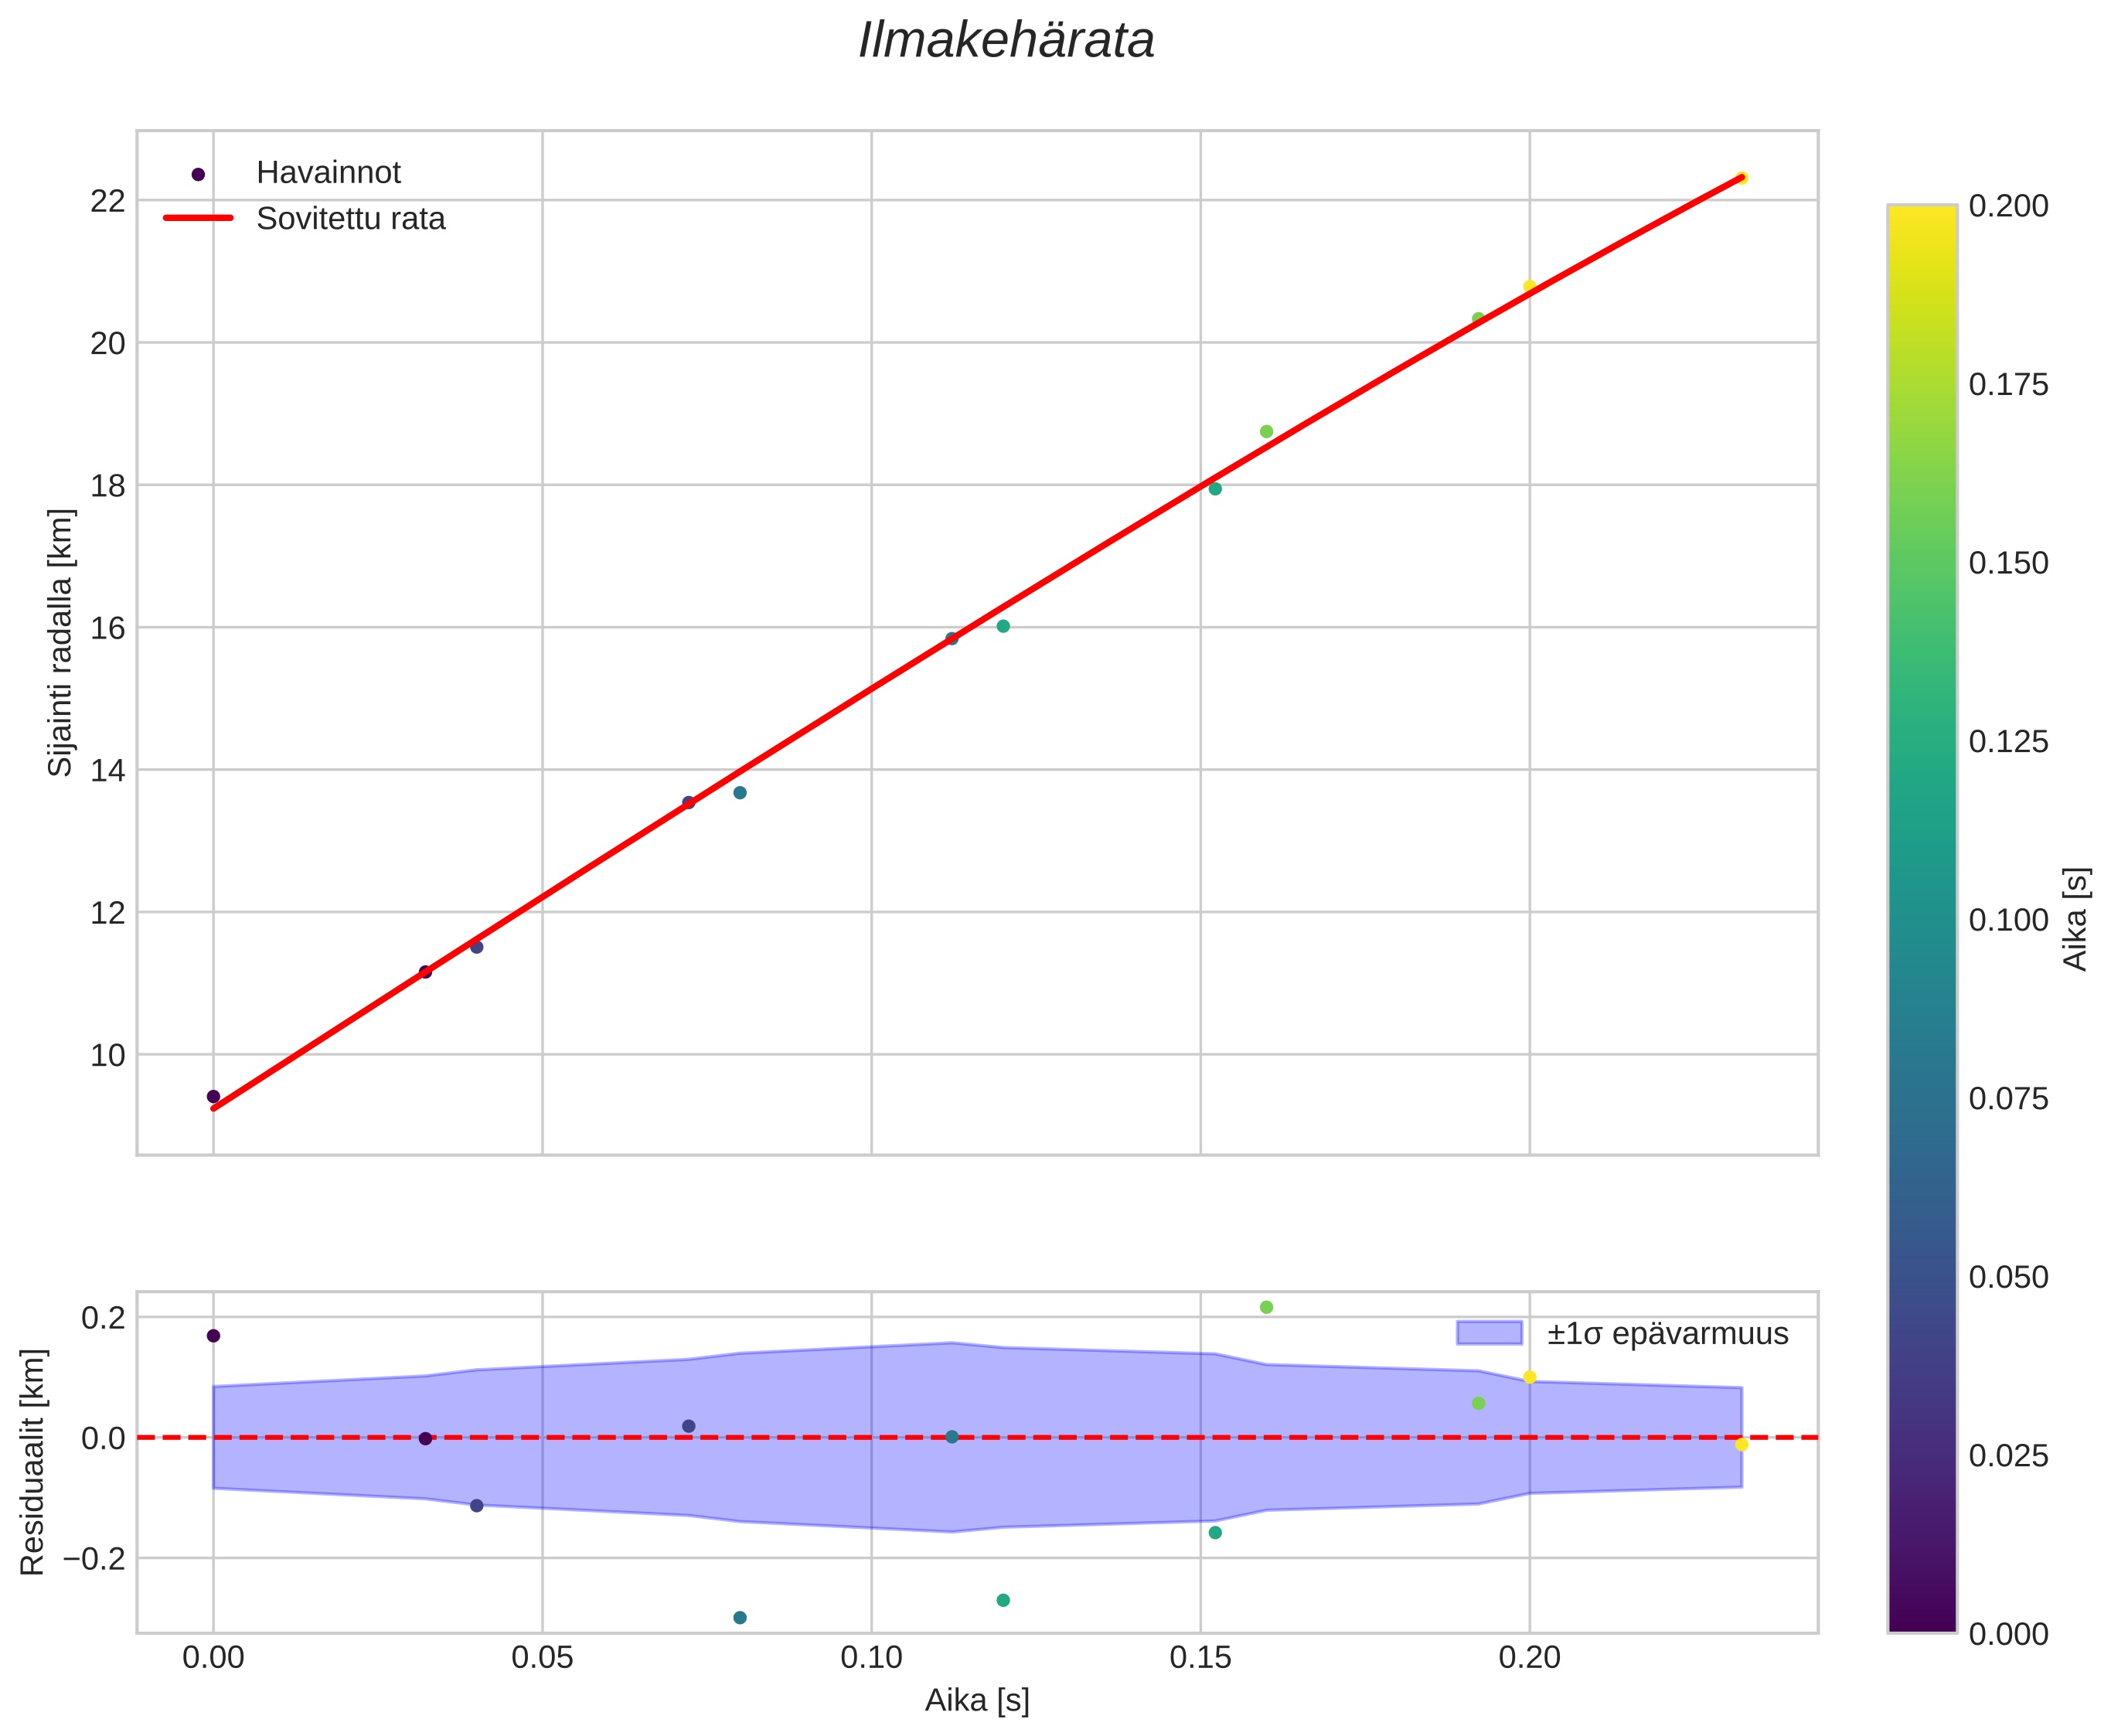This screenshot has height=1736, width=2111.
Task: Click the green observation point near 18.7 km
Action: (x=1266, y=431)
